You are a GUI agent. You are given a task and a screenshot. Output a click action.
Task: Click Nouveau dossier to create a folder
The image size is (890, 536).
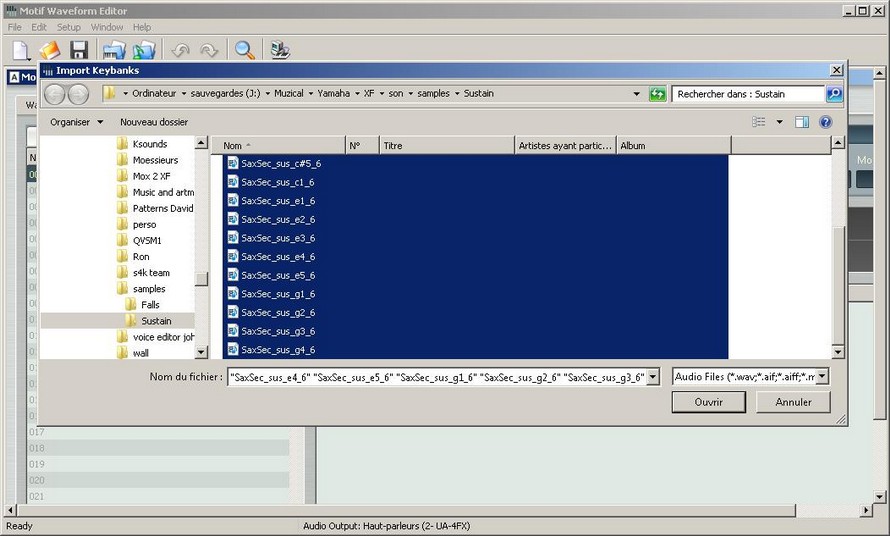coord(154,122)
